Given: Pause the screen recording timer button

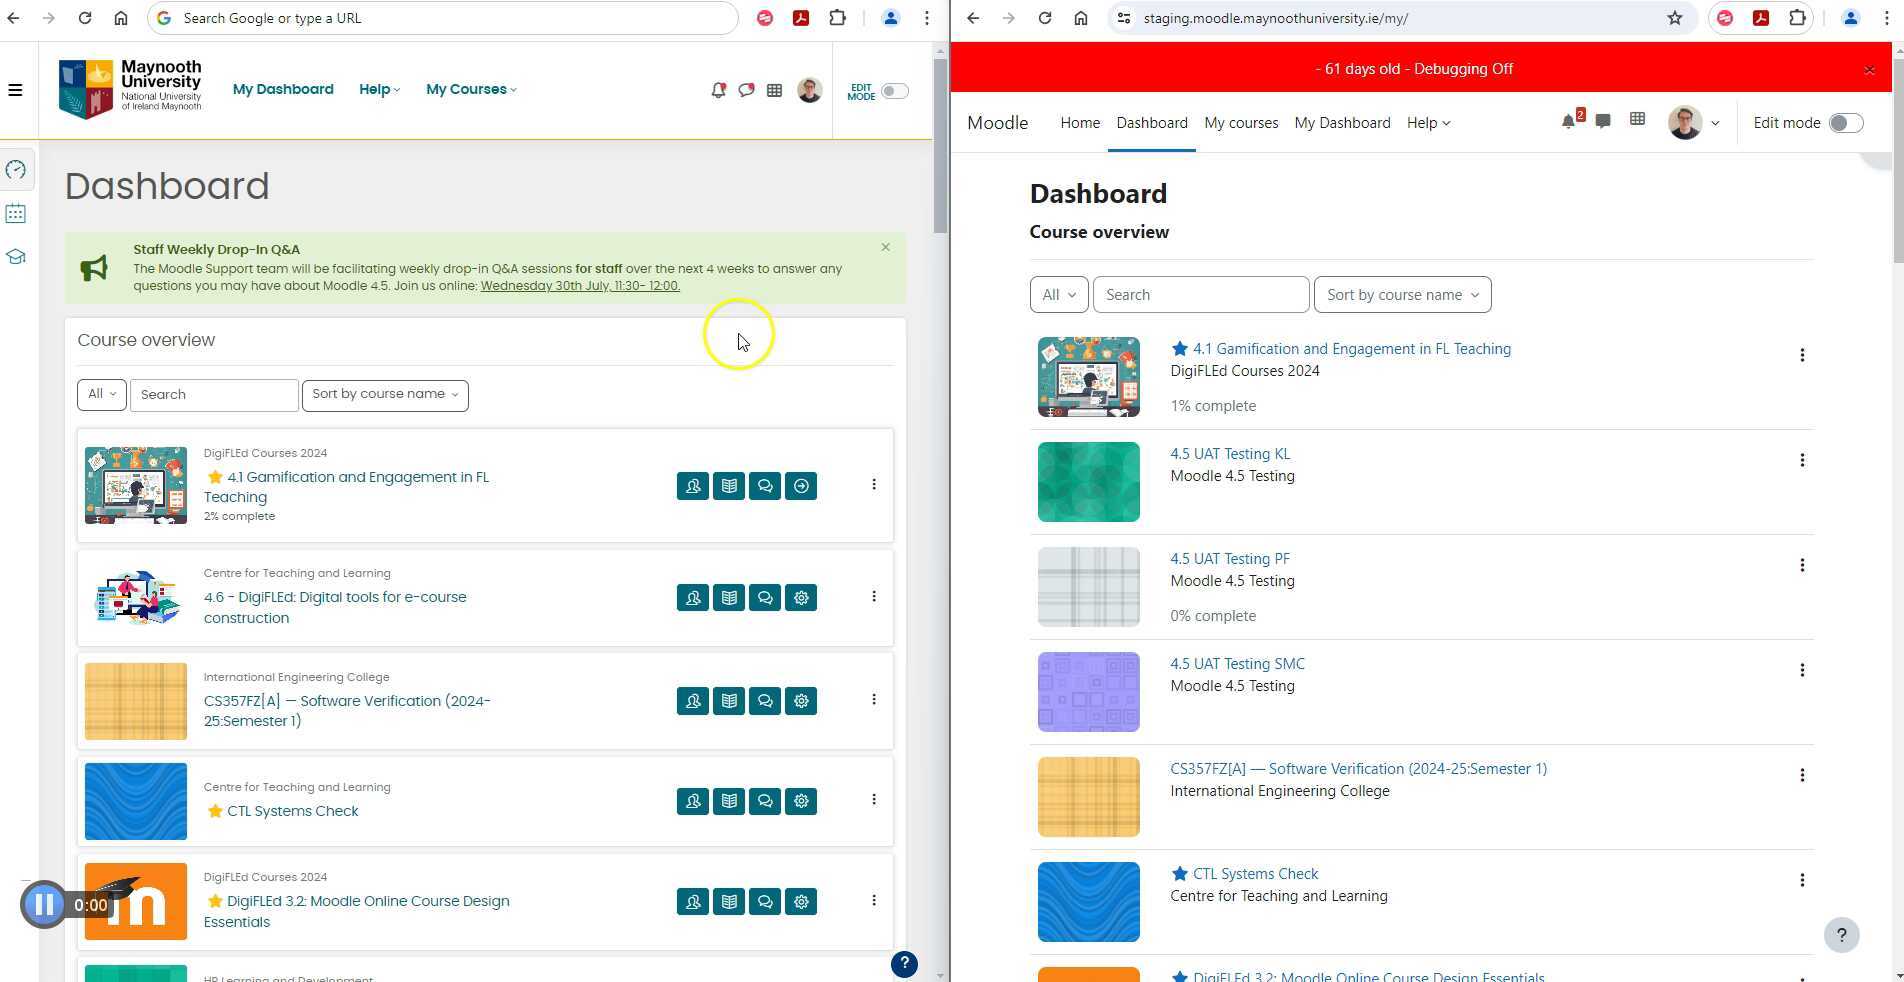Looking at the screenshot, I should coord(44,905).
